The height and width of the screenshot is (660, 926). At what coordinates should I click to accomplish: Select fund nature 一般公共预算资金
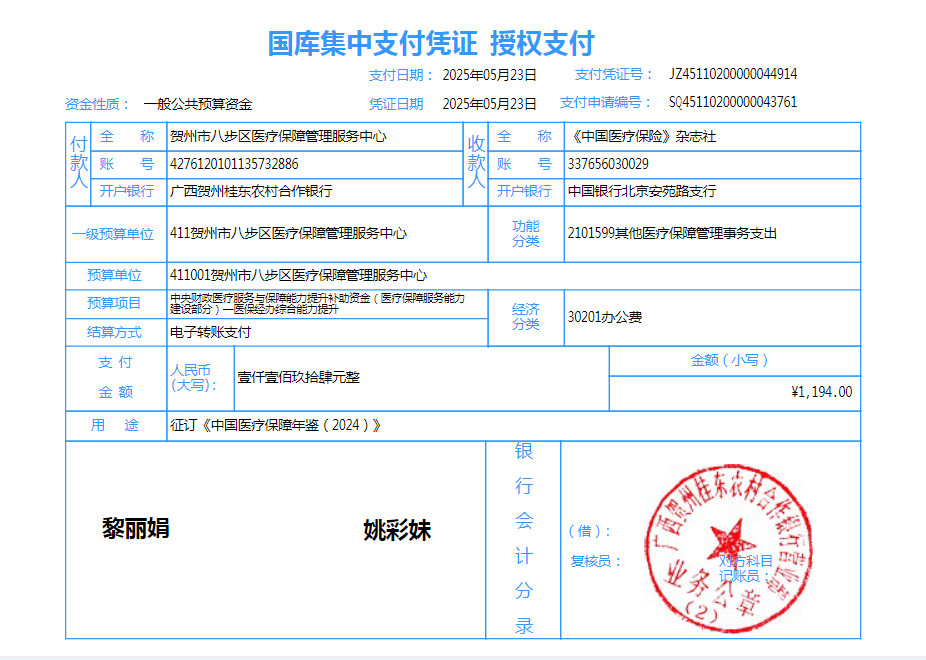[x=198, y=104]
